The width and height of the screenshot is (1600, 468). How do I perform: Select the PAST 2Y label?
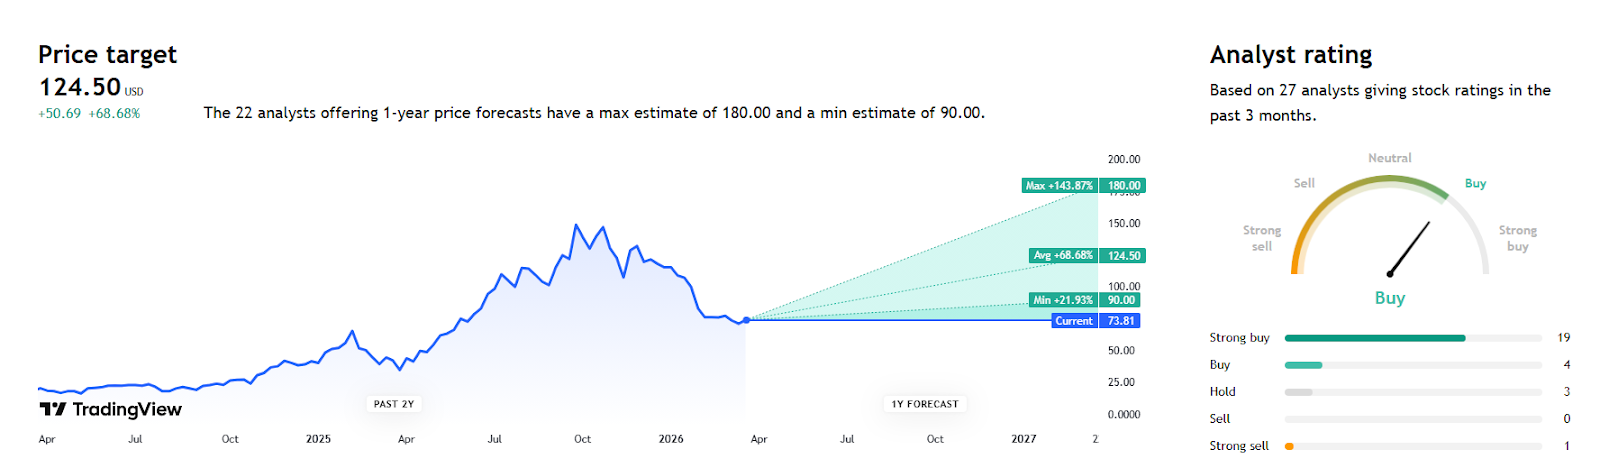click(x=393, y=404)
